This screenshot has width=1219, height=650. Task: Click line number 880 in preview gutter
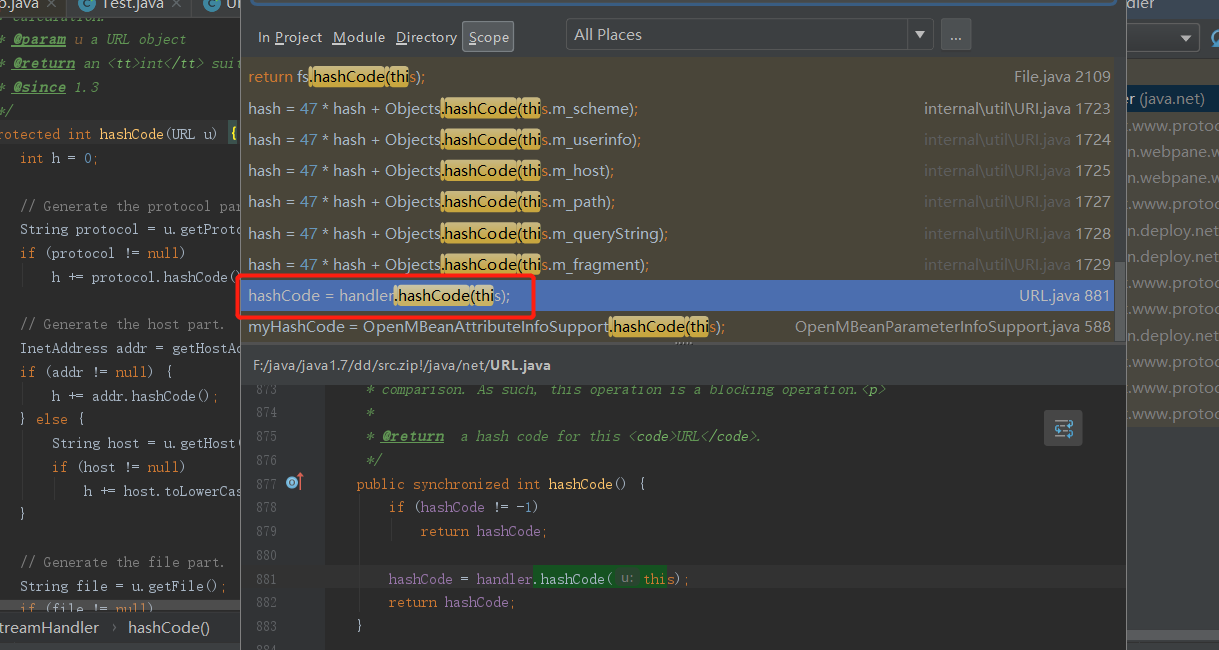click(265, 555)
